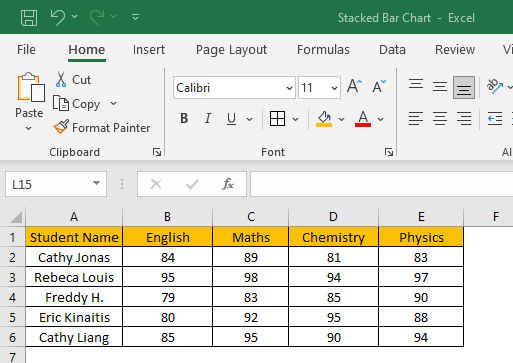The image size is (513, 363).
Task: Switch to the Home tab
Action: coord(87,50)
